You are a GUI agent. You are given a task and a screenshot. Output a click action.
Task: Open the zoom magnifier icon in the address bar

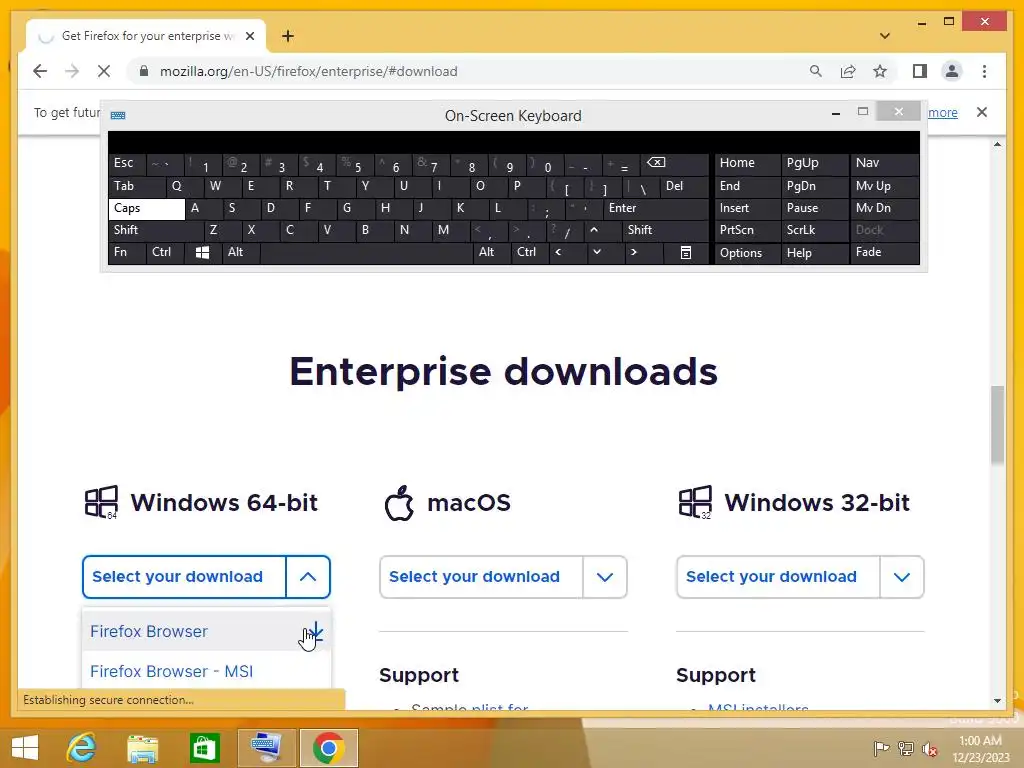816,71
